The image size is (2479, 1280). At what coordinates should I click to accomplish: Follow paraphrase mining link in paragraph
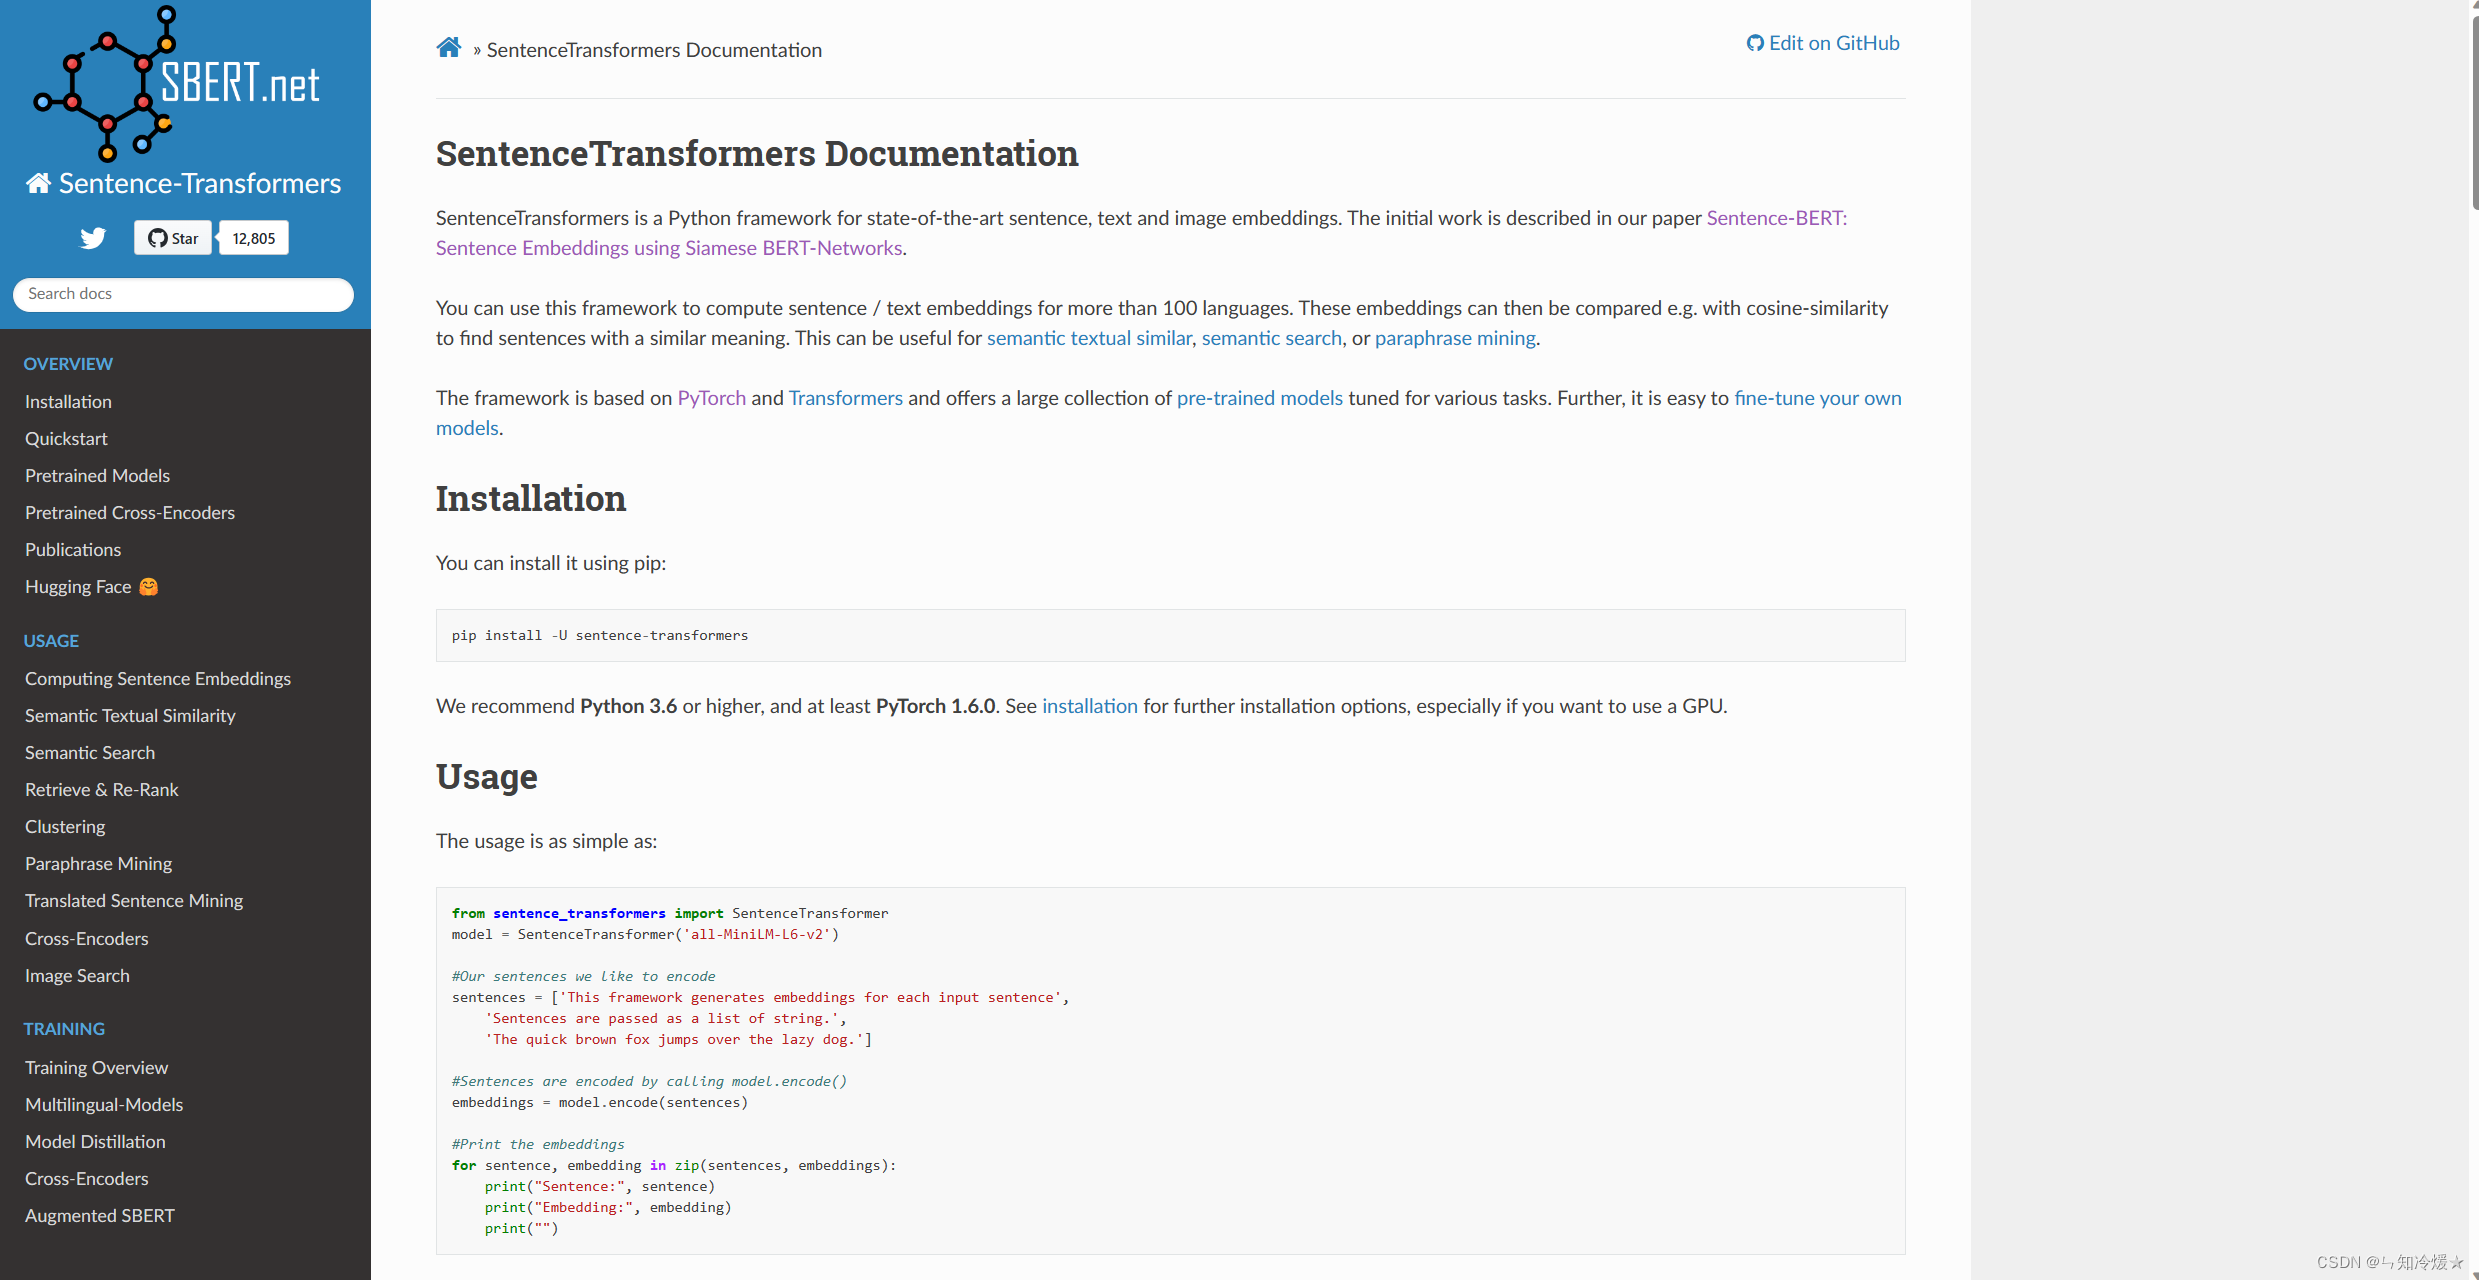coord(1455,338)
